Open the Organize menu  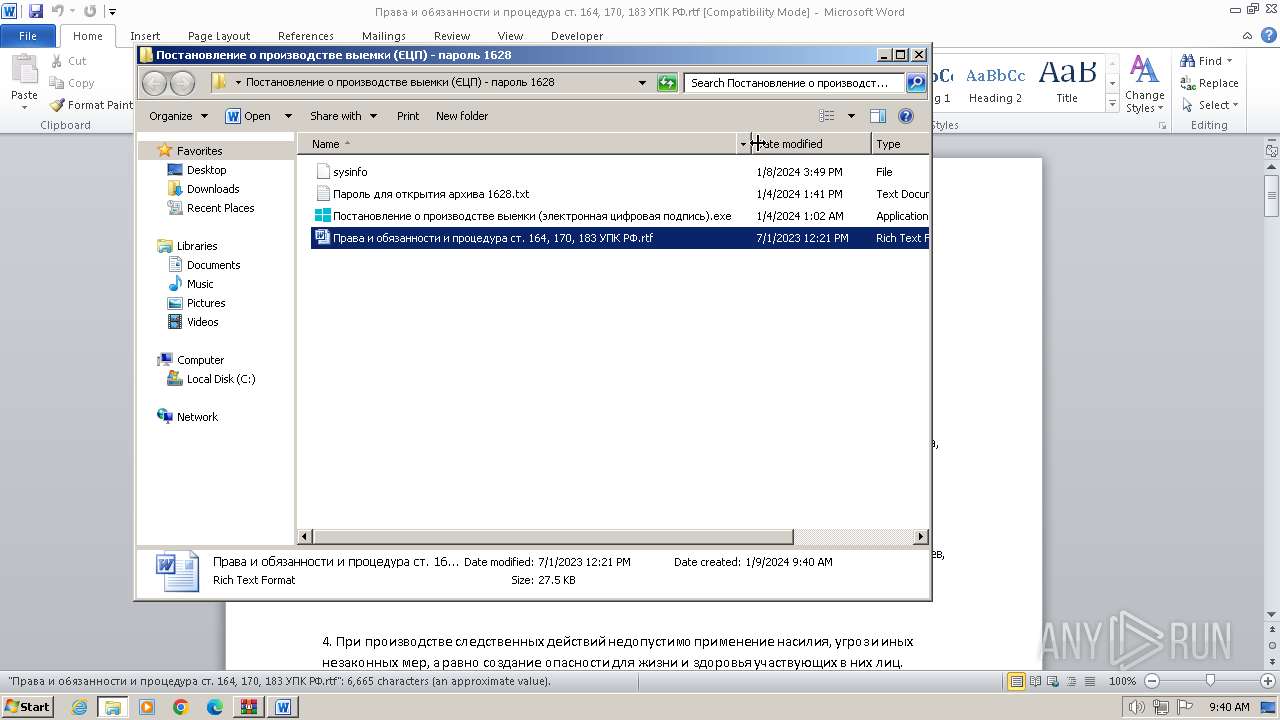(178, 116)
